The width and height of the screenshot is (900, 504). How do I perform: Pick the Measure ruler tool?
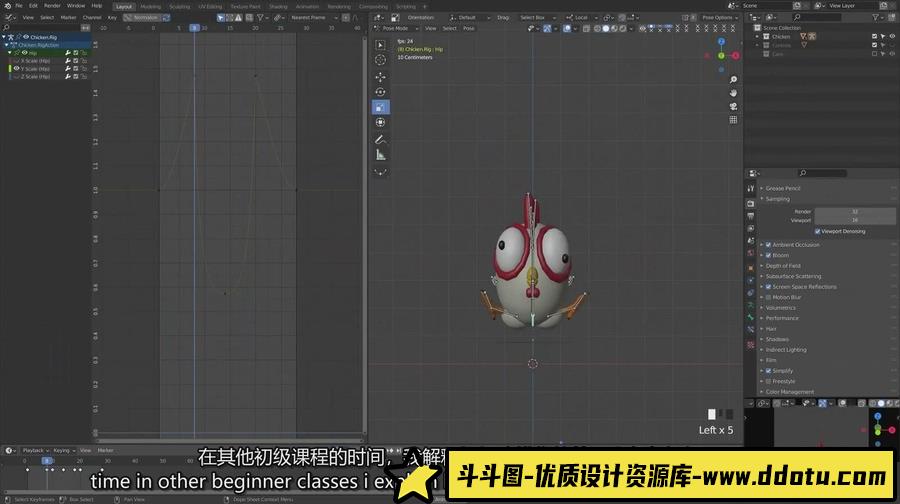380,155
